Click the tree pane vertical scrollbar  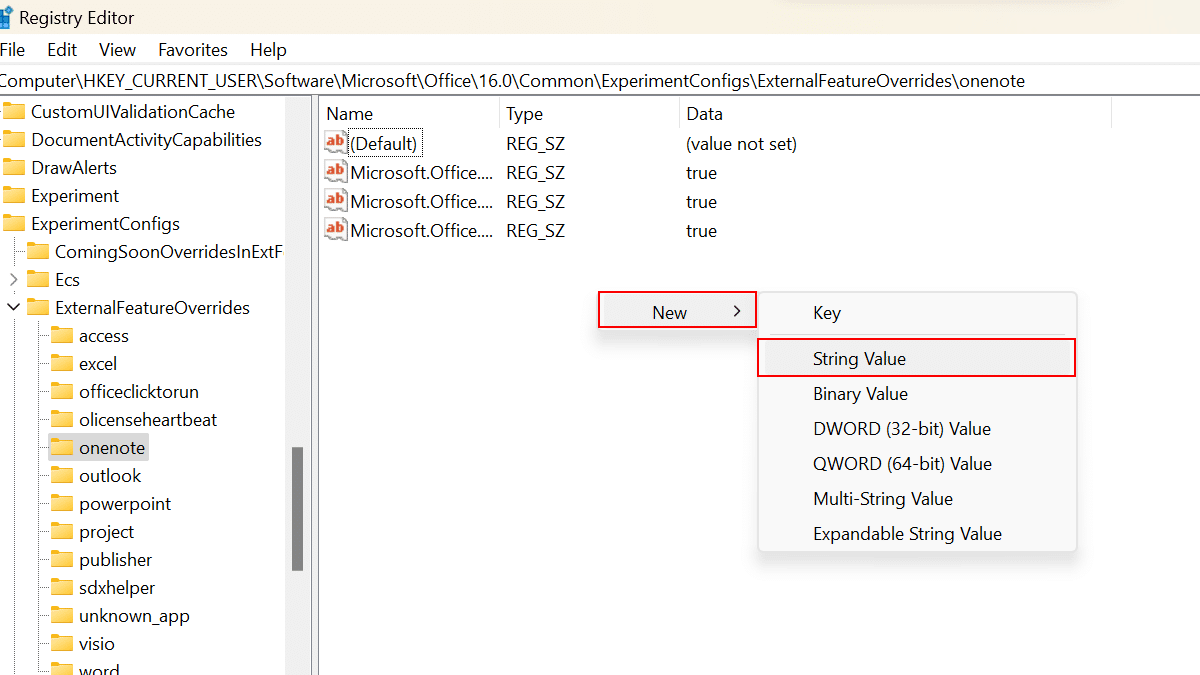point(297,508)
